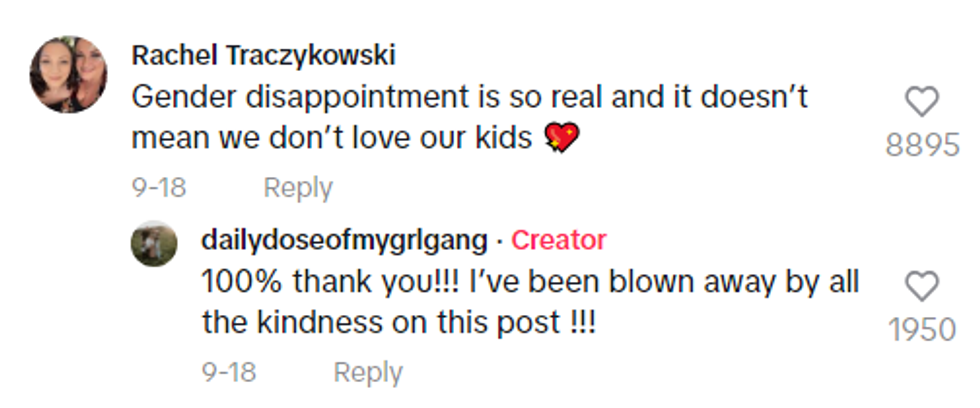Go to the dailydoseofmygrlgang username link

pyautogui.click(x=345, y=240)
